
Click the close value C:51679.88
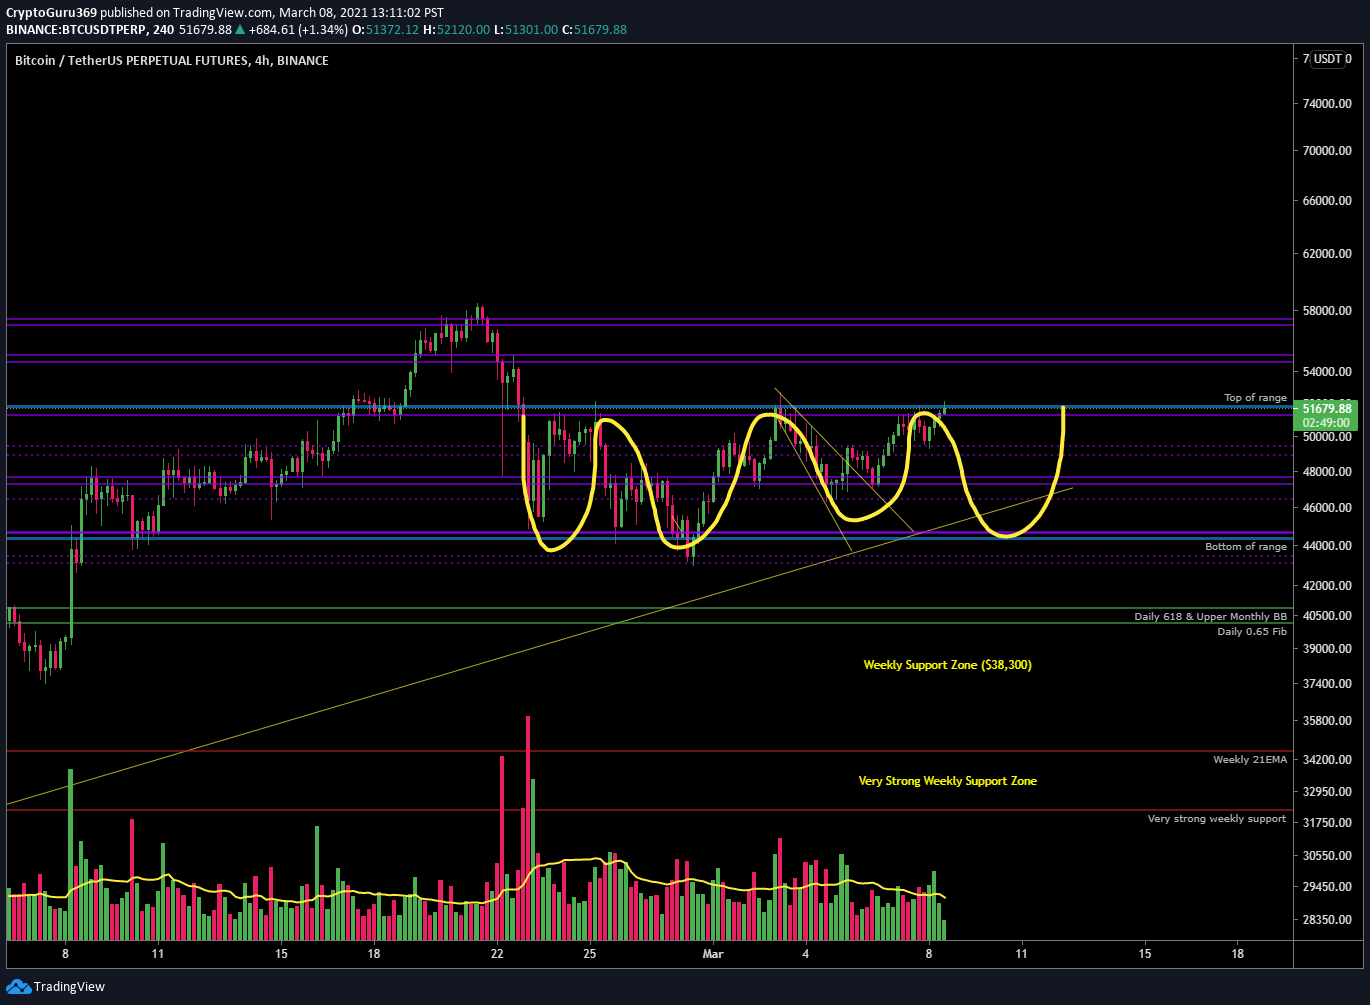[x=594, y=30]
